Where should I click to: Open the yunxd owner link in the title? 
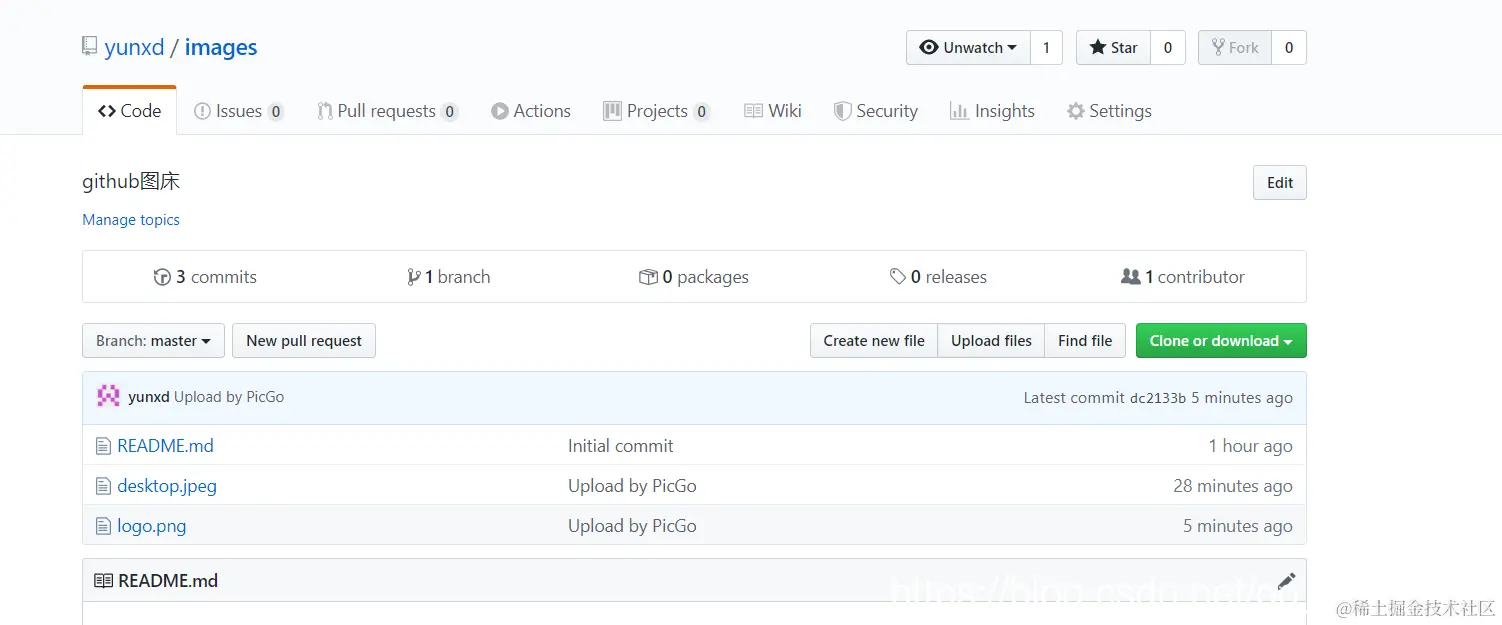134,47
